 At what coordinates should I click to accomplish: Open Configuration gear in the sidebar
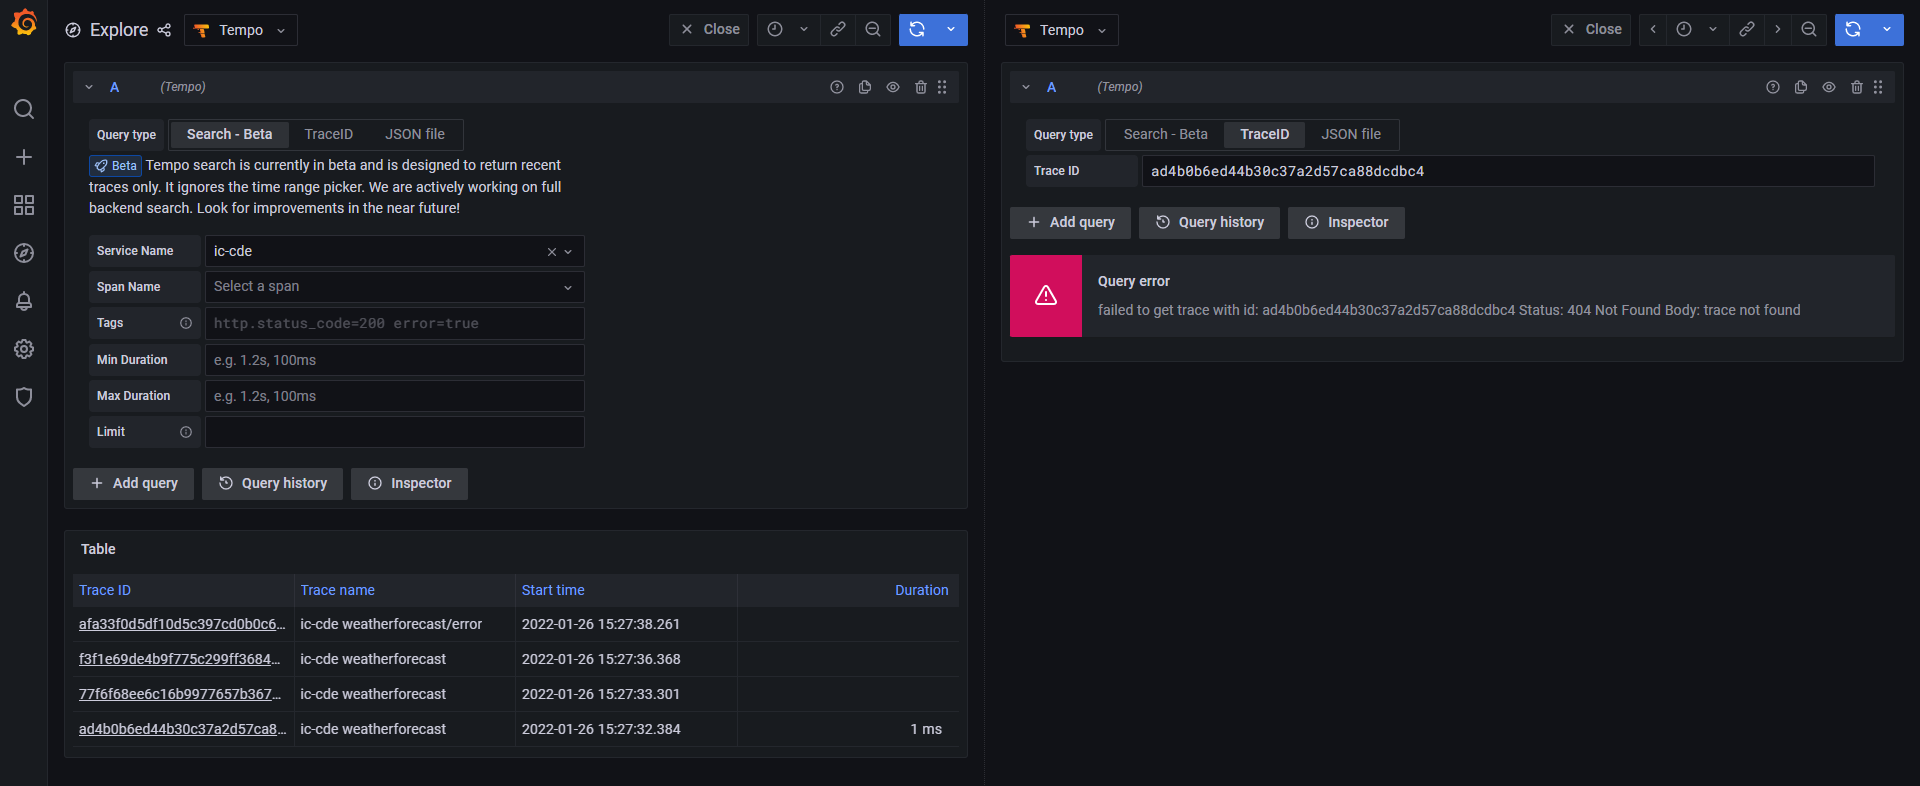(24, 349)
